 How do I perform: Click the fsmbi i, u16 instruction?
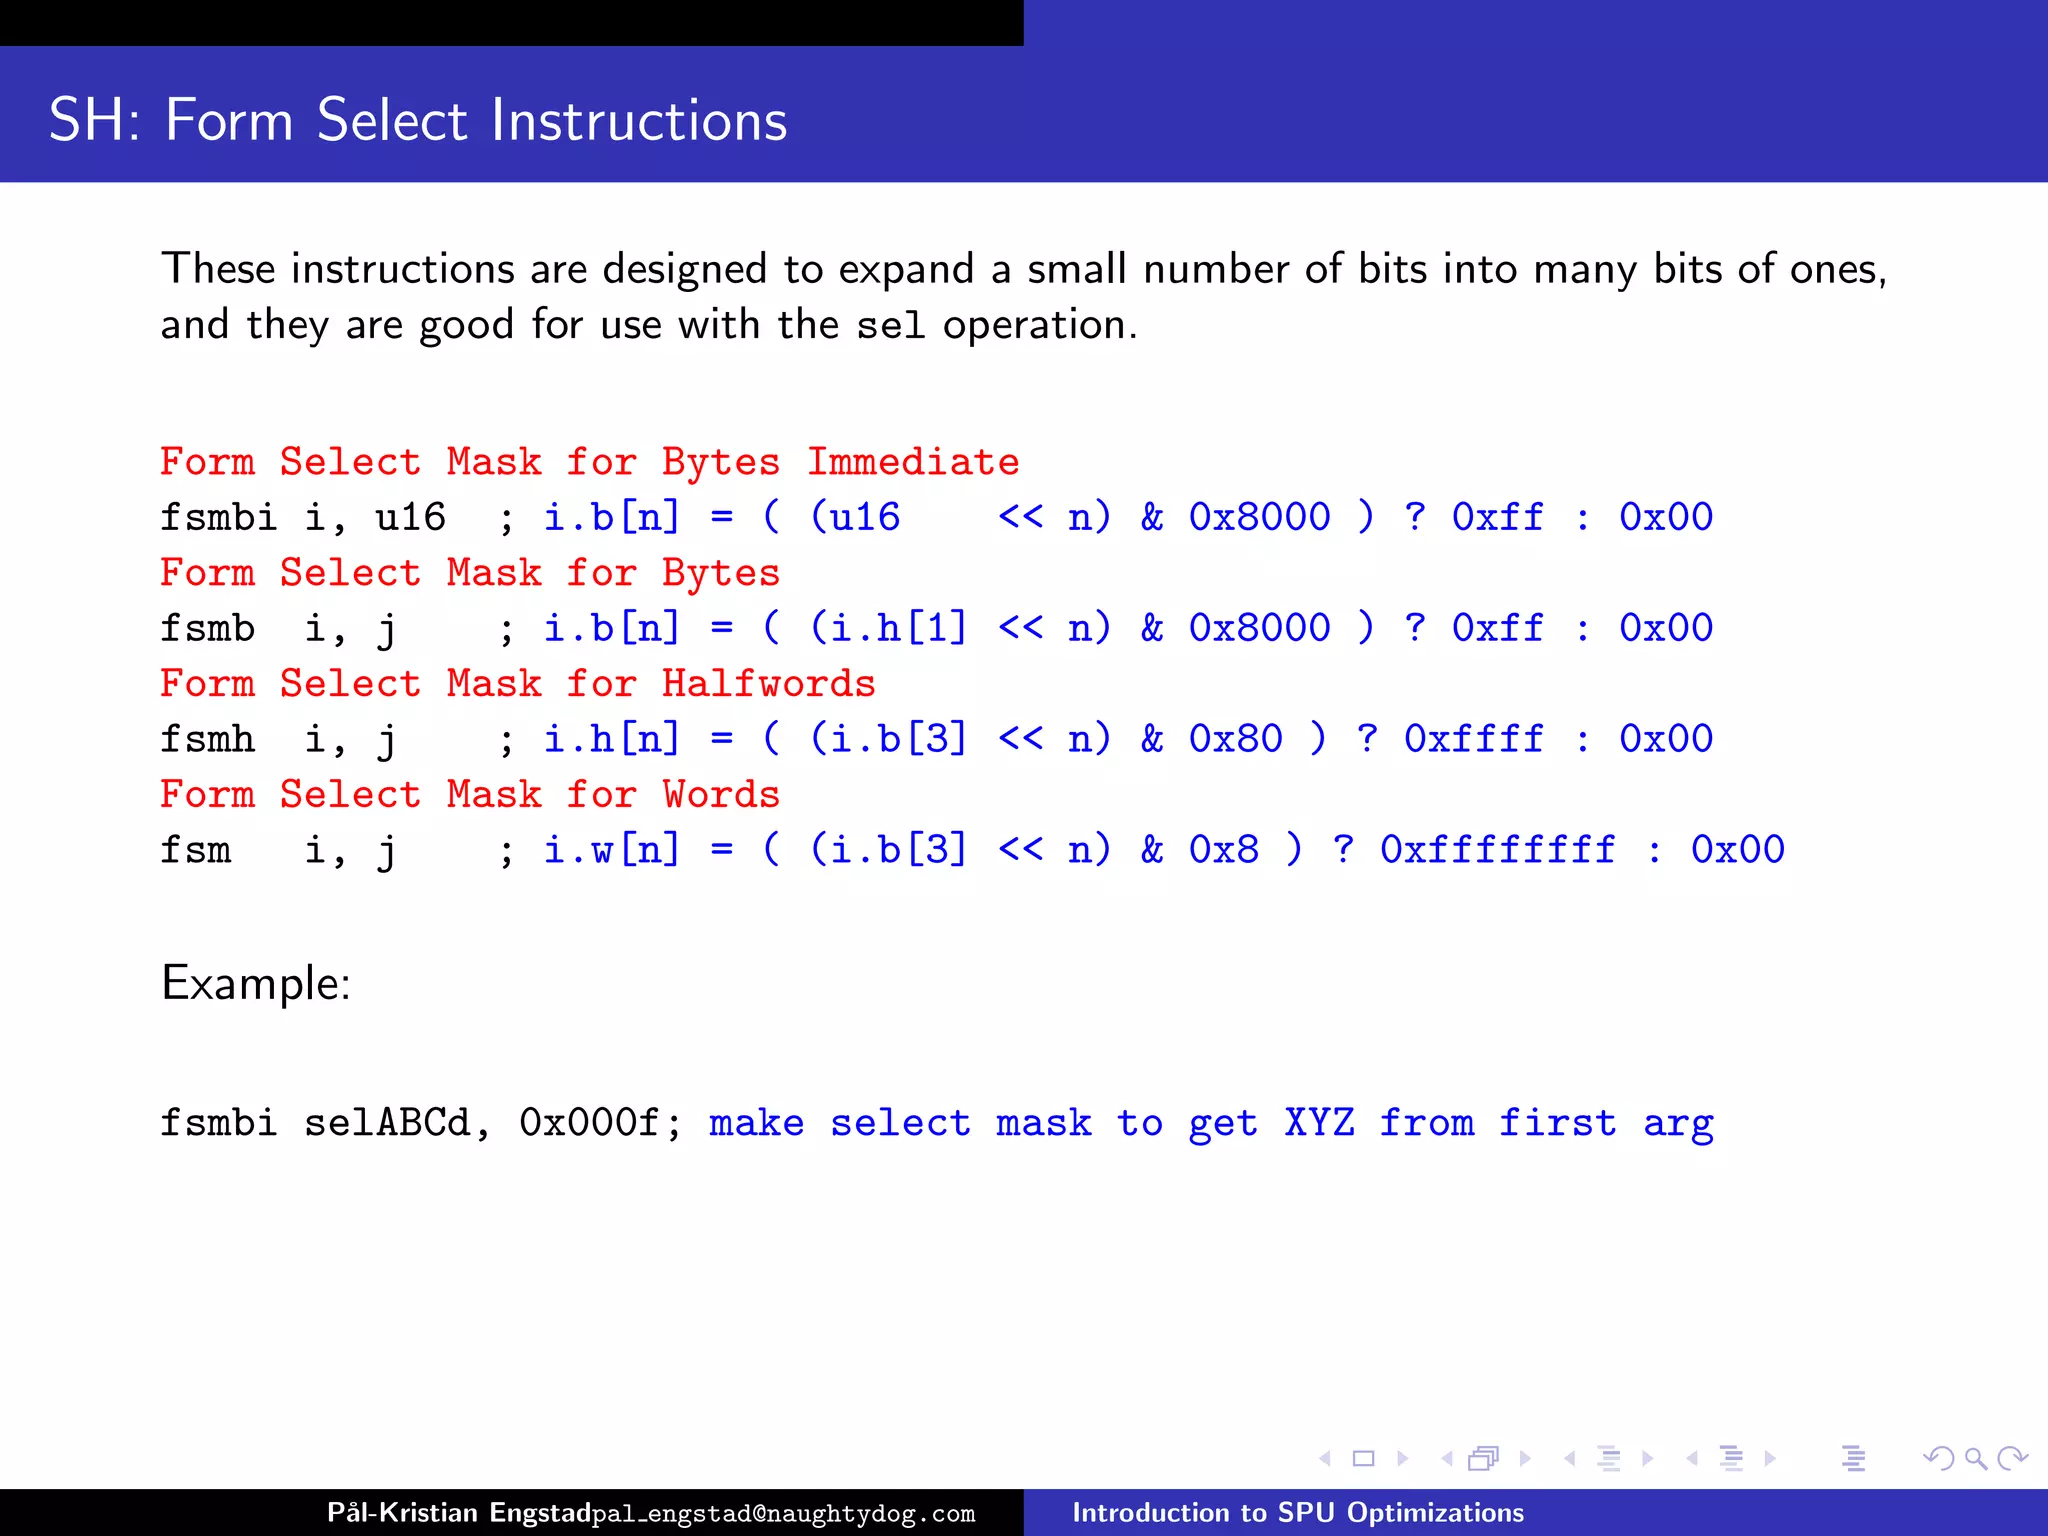click(x=303, y=517)
